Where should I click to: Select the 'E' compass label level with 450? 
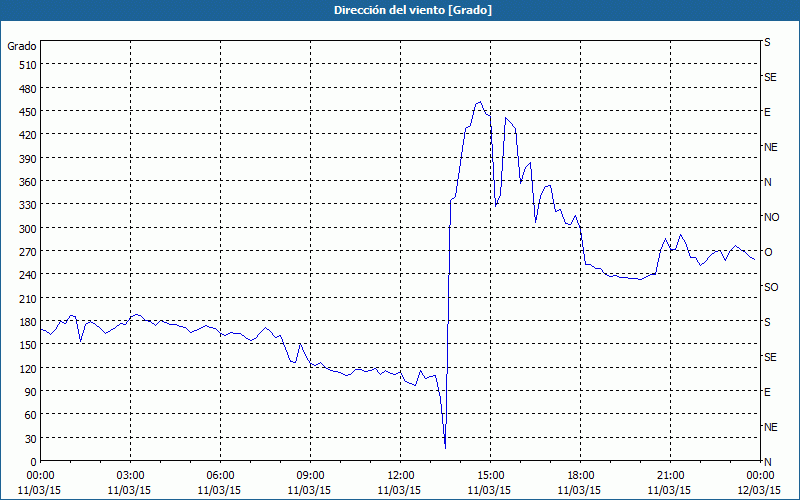point(767,112)
